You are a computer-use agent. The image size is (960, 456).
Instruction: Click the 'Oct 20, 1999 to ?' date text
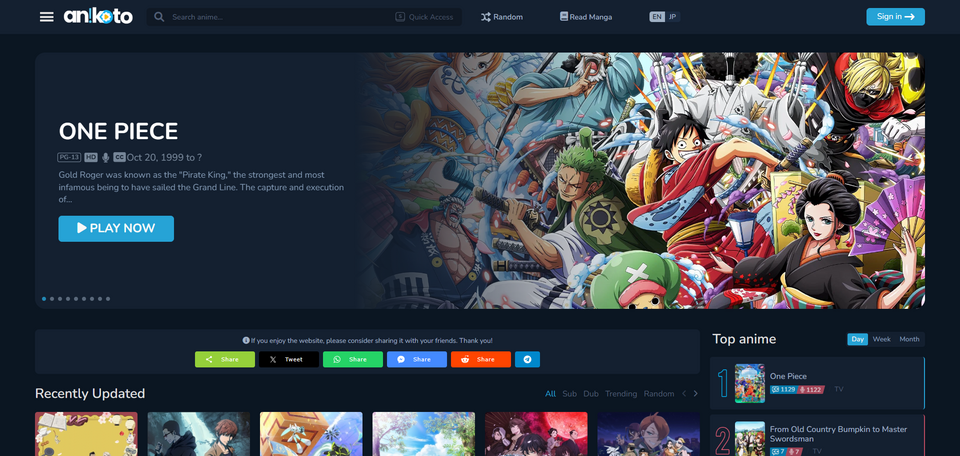(x=165, y=157)
